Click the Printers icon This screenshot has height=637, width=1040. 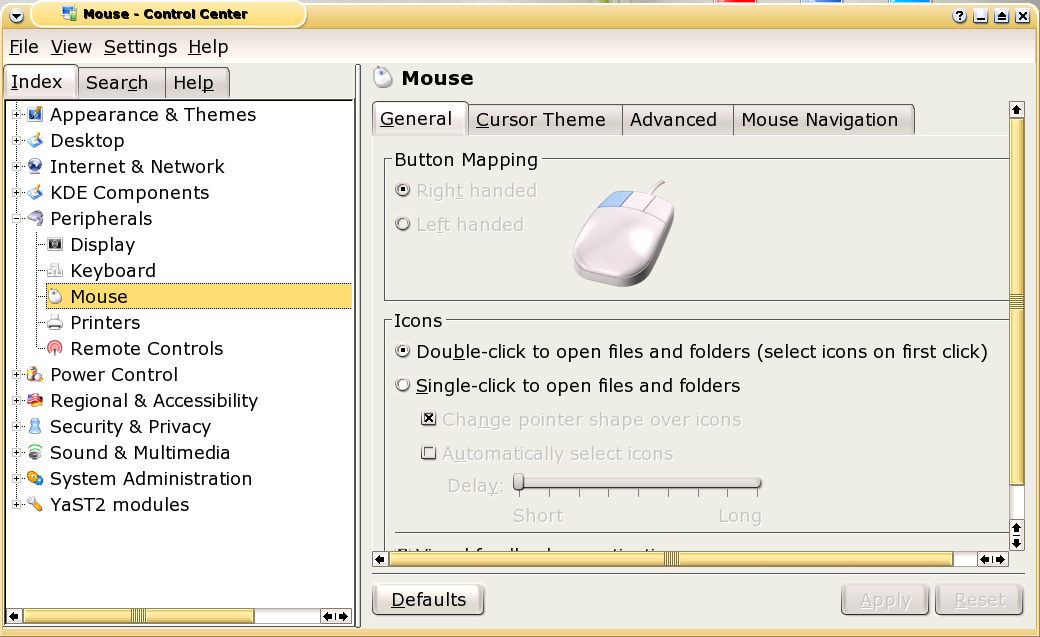[x=55, y=322]
